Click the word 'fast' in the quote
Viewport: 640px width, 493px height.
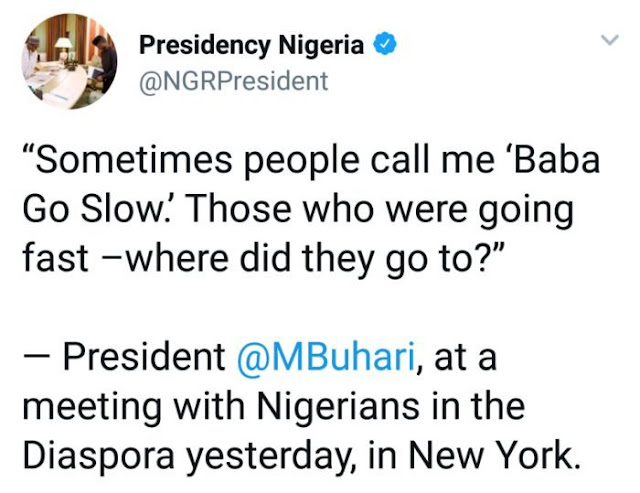(x=49, y=260)
